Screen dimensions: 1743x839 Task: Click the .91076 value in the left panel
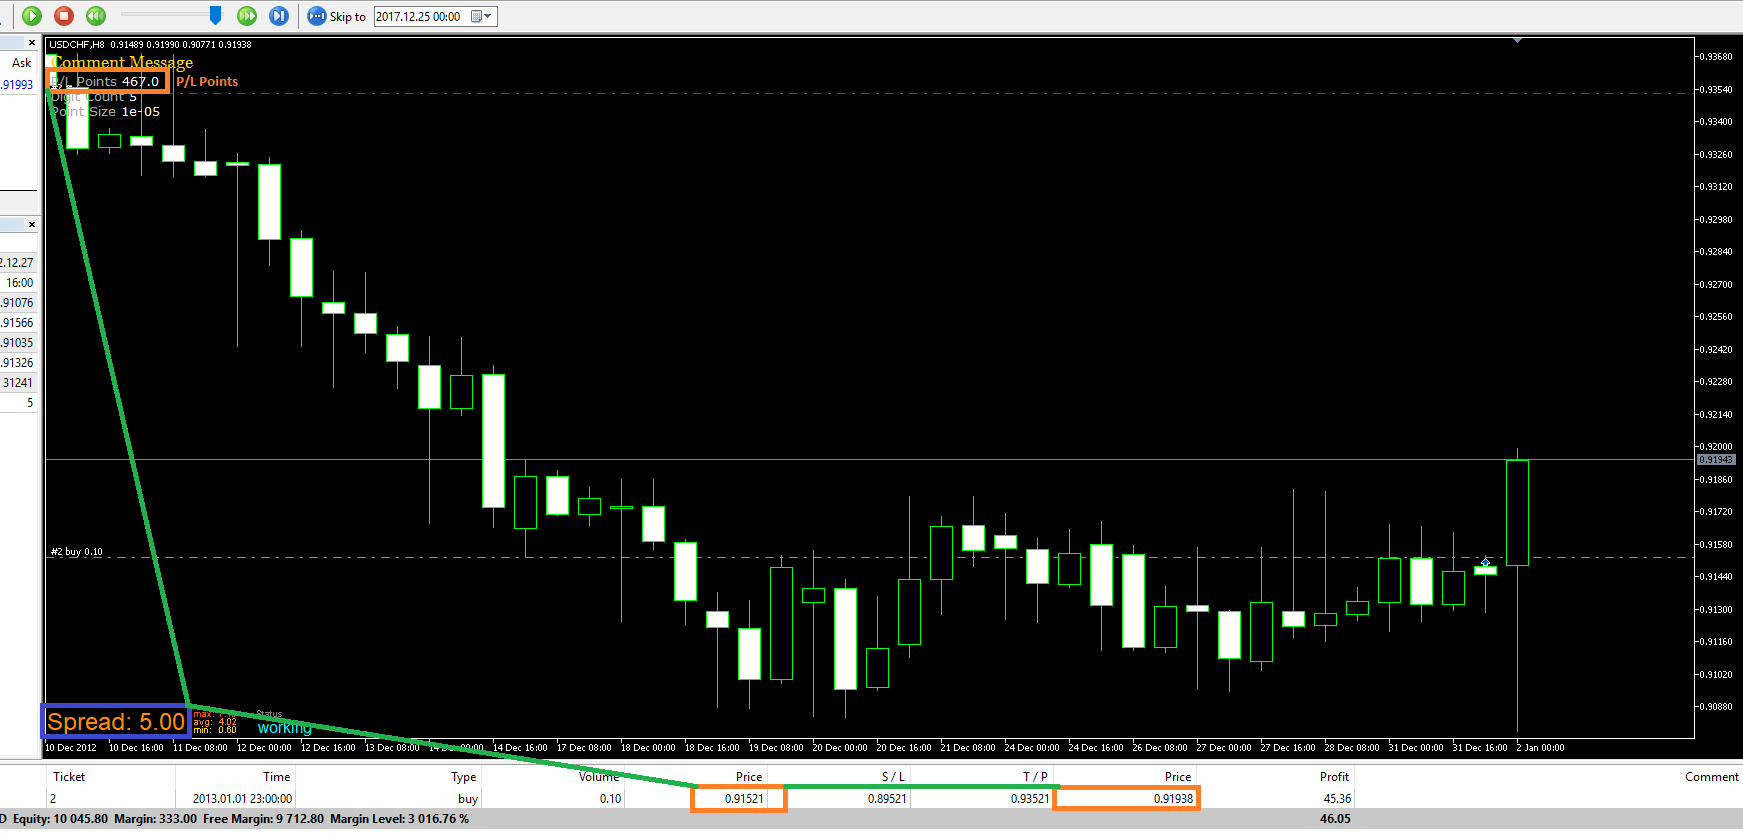point(17,303)
